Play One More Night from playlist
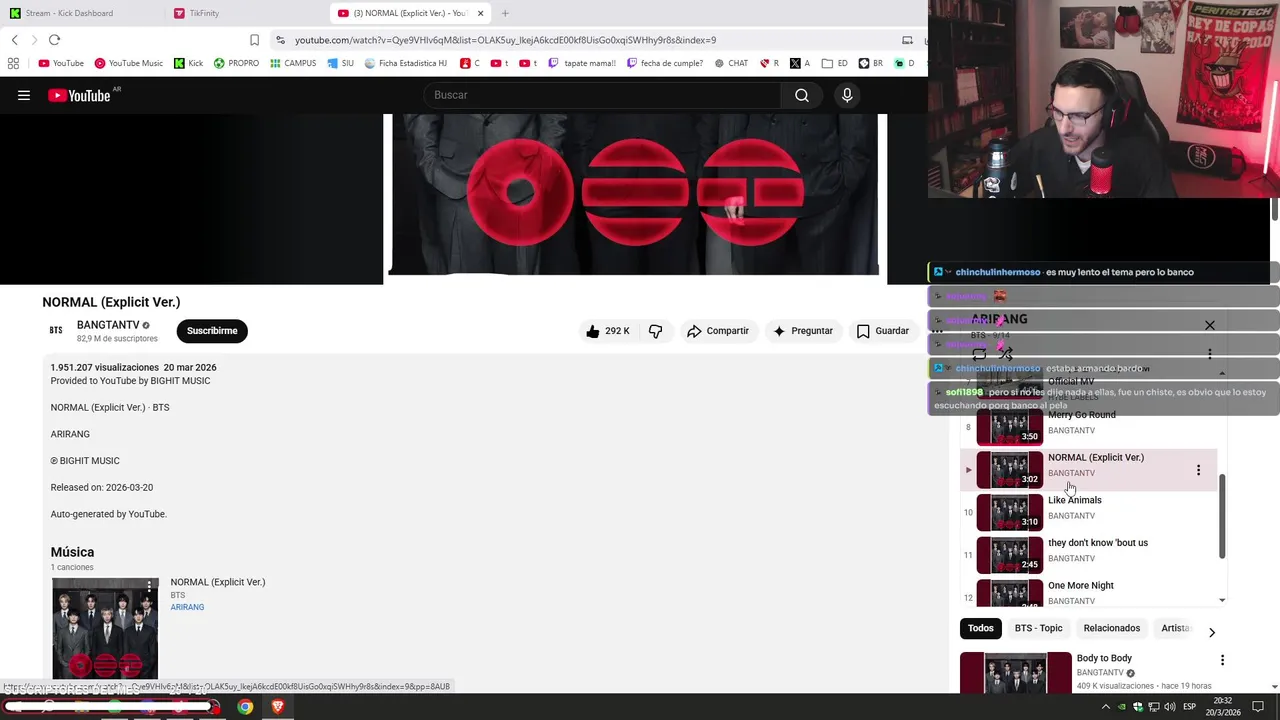This screenshot has height=720, width=1280. [x=1089, y=592]
